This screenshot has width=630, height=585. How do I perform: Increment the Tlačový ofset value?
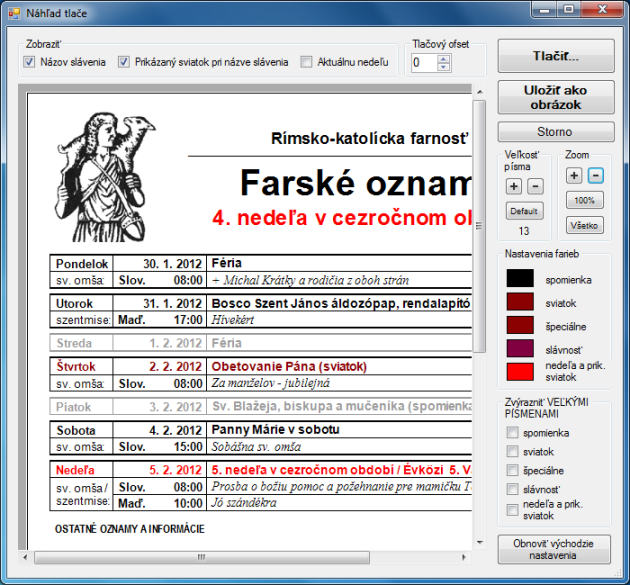(x=444, y=58)
